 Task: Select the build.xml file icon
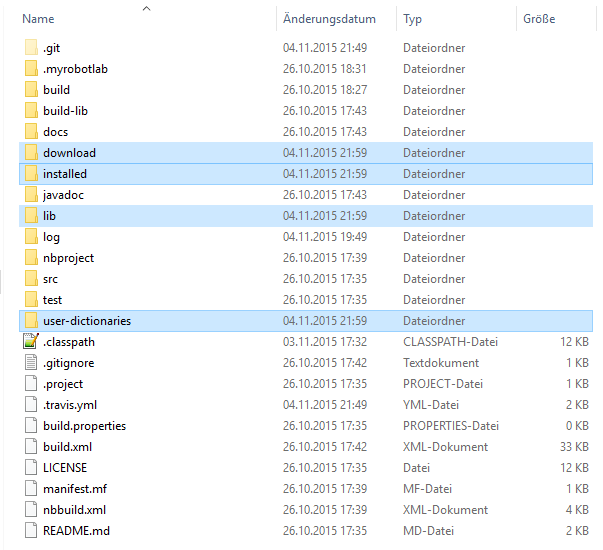click(x=31, y=447)
